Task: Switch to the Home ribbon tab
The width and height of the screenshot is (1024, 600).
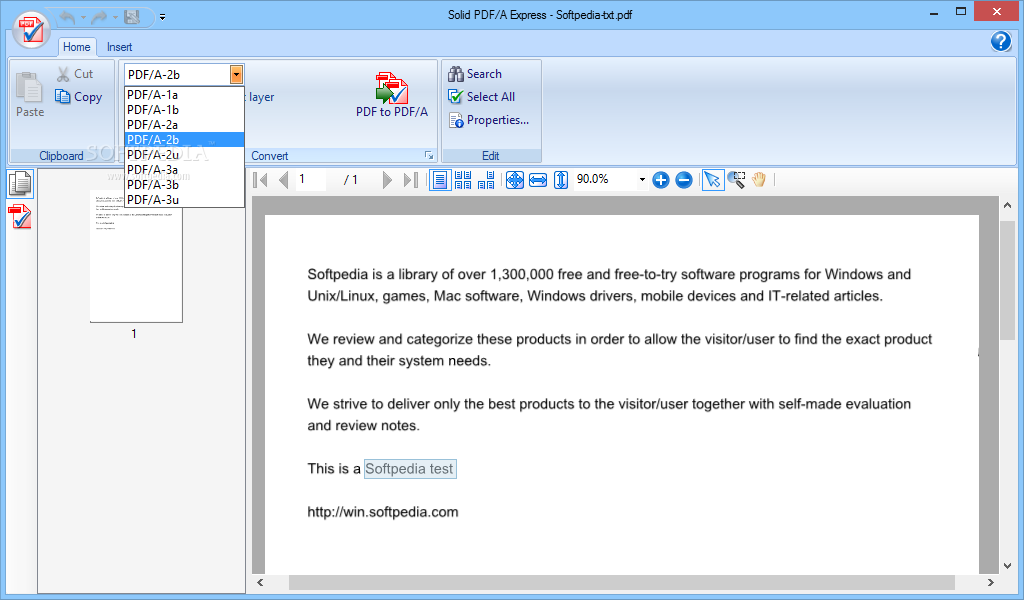Action: pos(76,47)
